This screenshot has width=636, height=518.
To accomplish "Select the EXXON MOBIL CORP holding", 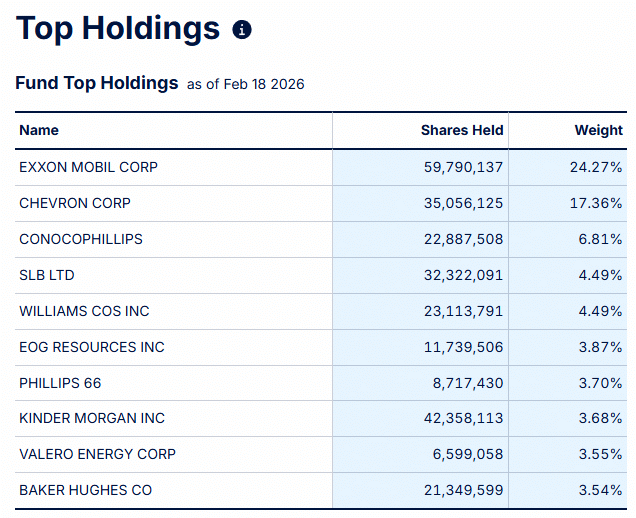I will 88,167.
